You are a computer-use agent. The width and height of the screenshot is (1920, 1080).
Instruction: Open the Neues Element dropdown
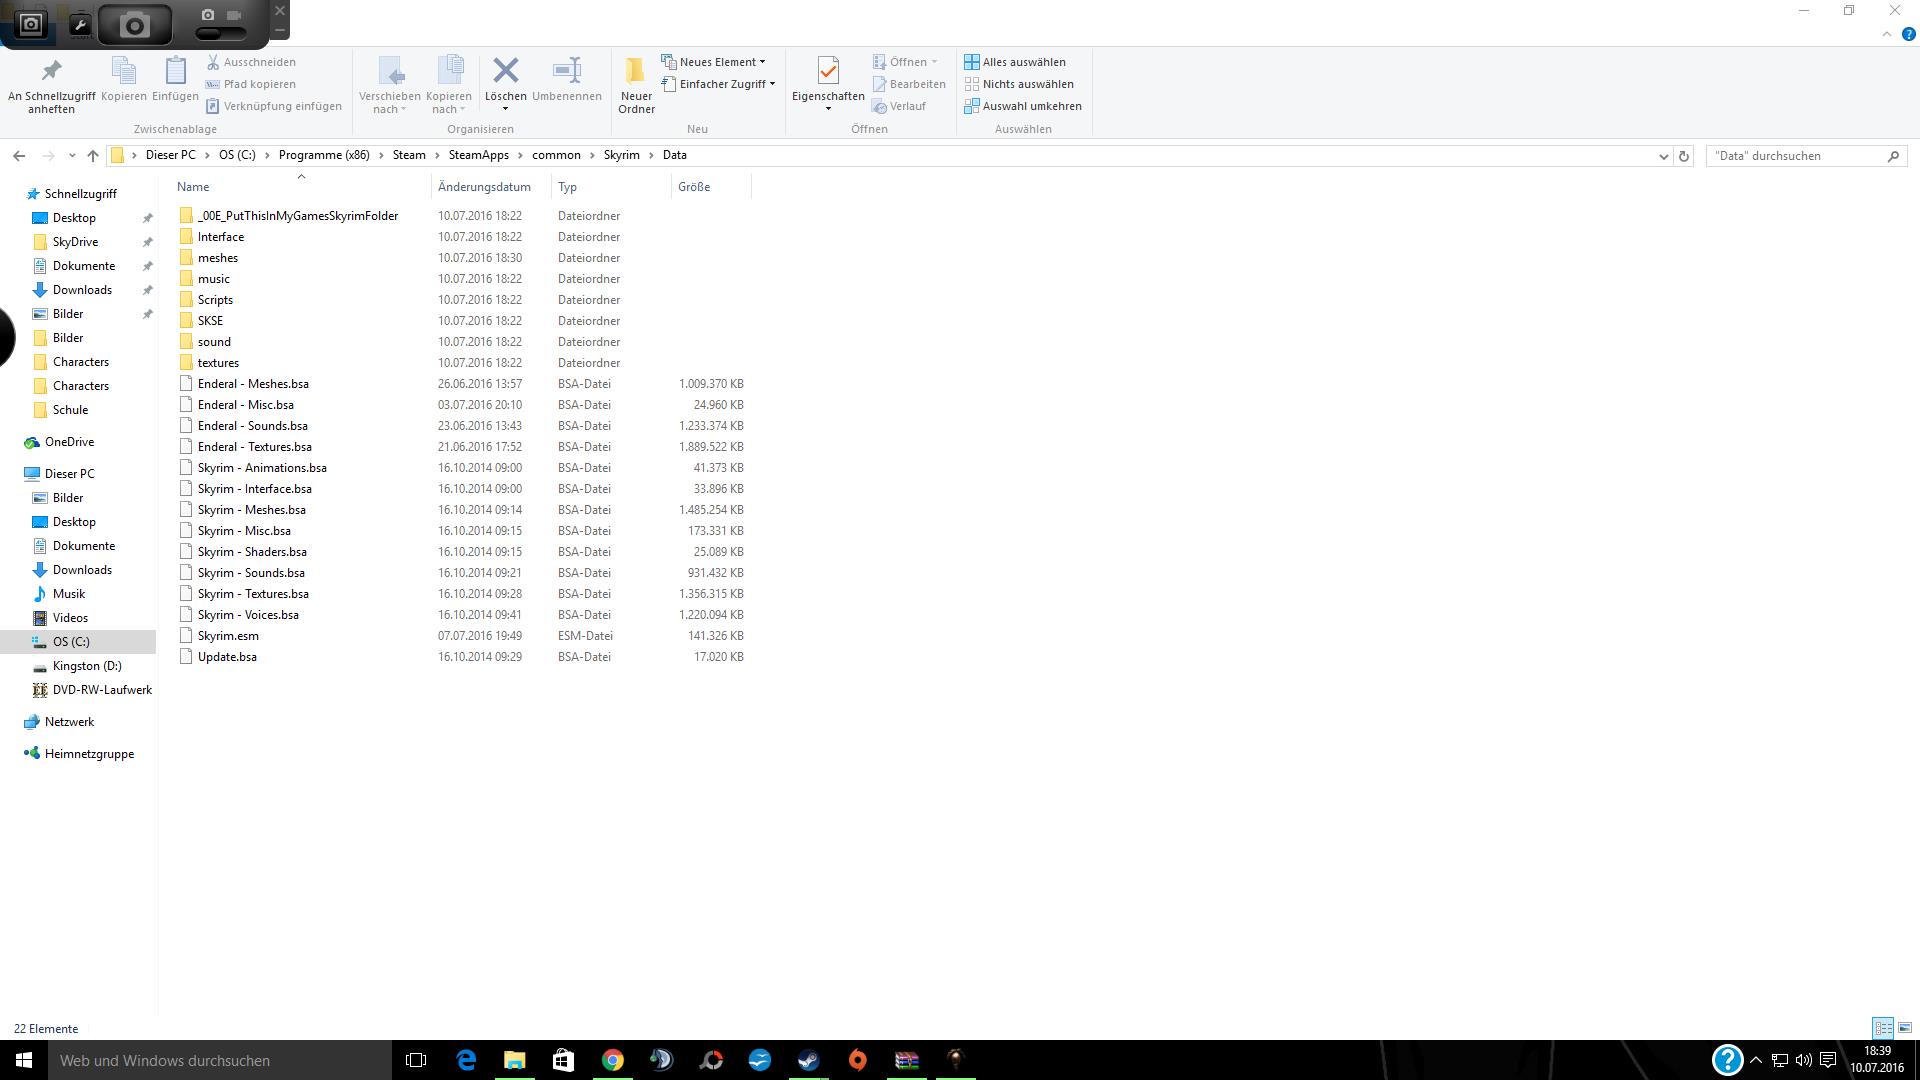pyautogui.click(x=717, y=62)
